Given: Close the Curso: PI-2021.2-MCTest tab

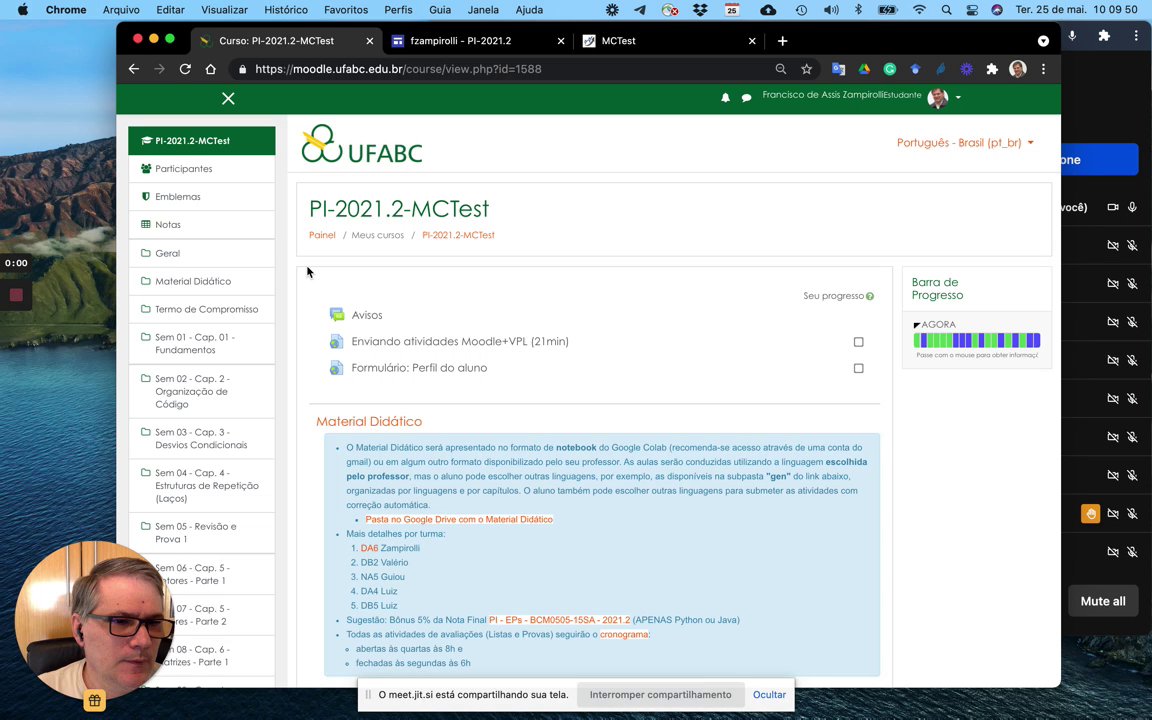Looking at the screenshot, I should point(370,41).
